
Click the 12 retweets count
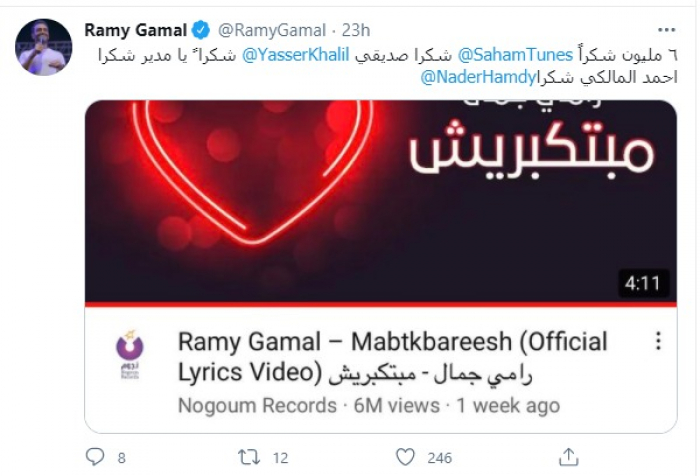pos(279,458)
